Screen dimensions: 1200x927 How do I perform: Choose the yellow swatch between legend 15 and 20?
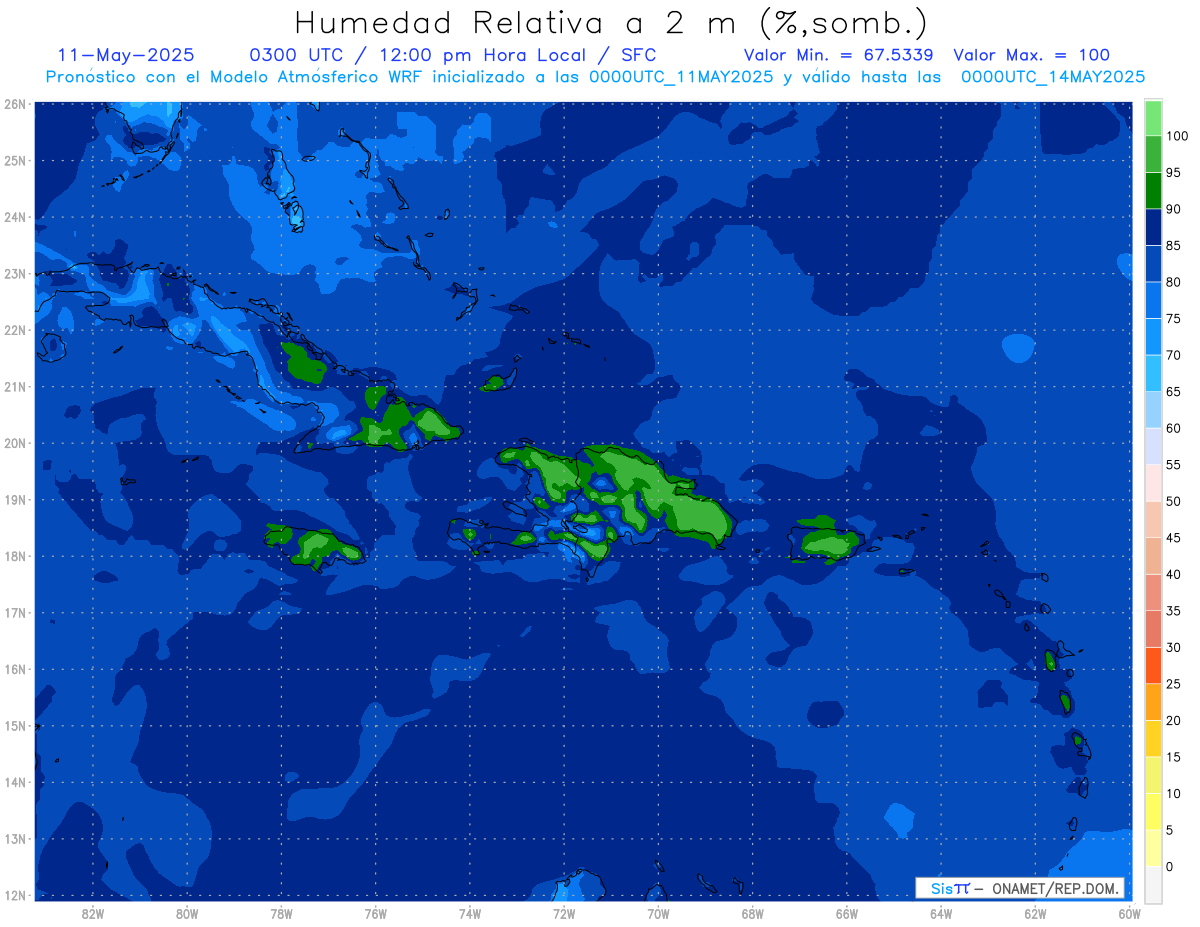click(1153, 738)
